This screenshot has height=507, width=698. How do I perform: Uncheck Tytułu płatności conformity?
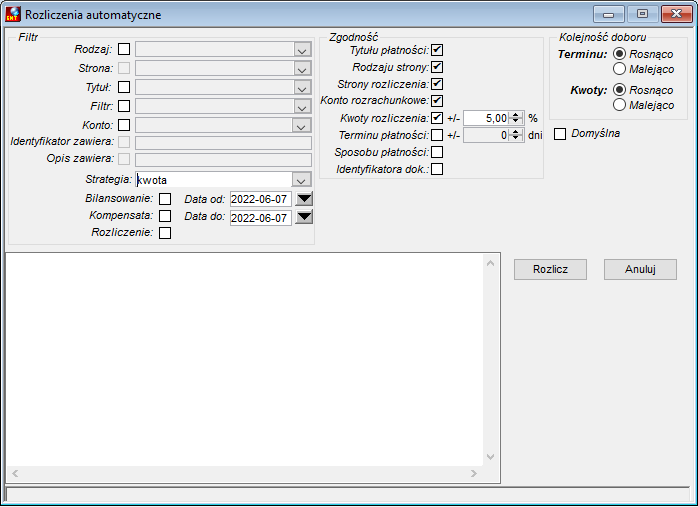tap(437, 50)
